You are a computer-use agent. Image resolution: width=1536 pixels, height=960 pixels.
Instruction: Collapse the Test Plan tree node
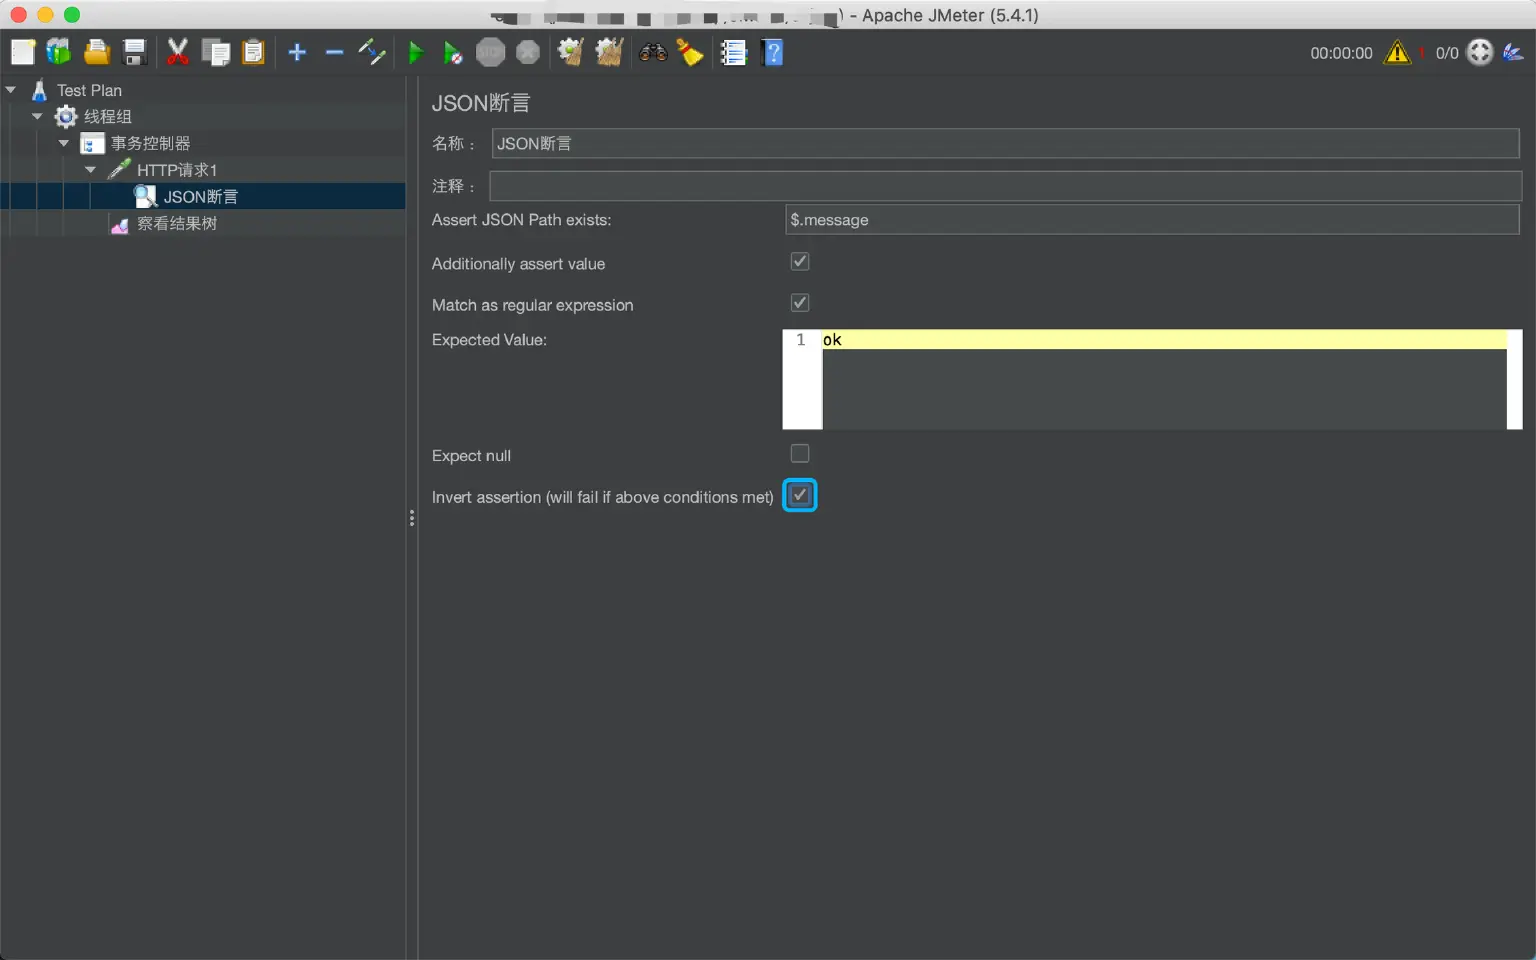click(x=11, y=90)
